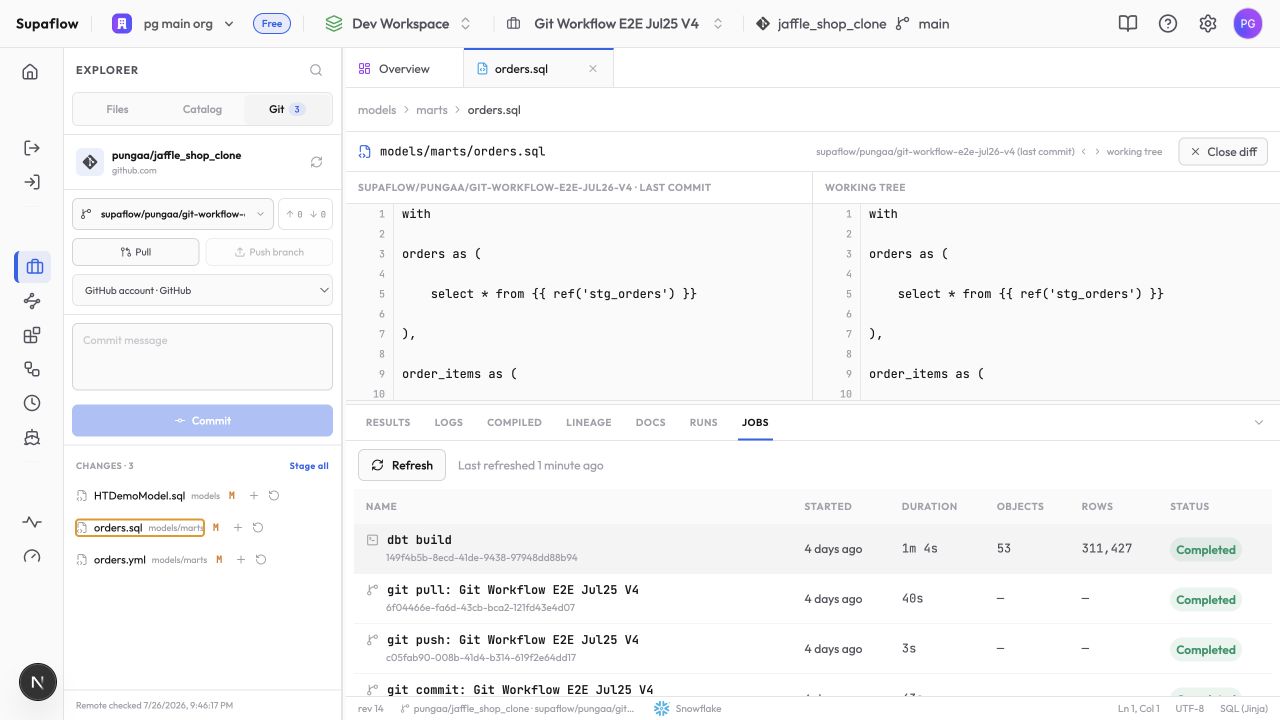Click the Free plan badge

tap(272, 24)
